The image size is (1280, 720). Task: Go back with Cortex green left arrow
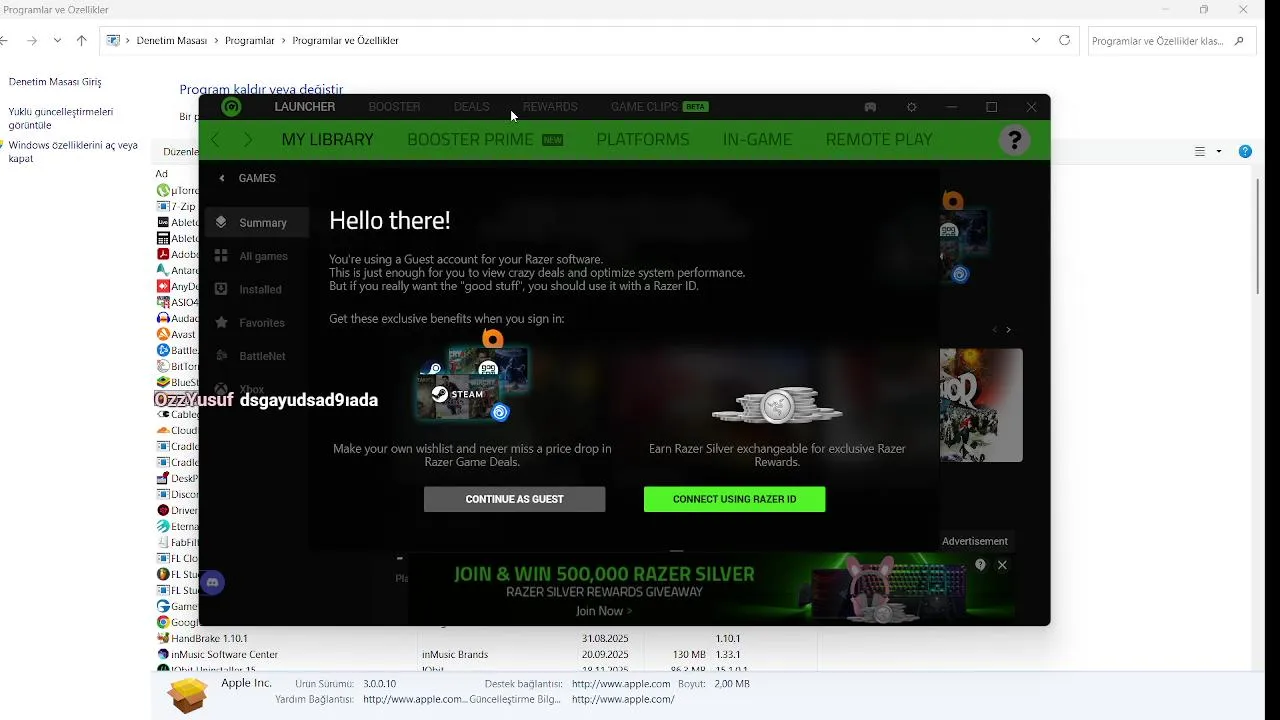coord(215,140)
